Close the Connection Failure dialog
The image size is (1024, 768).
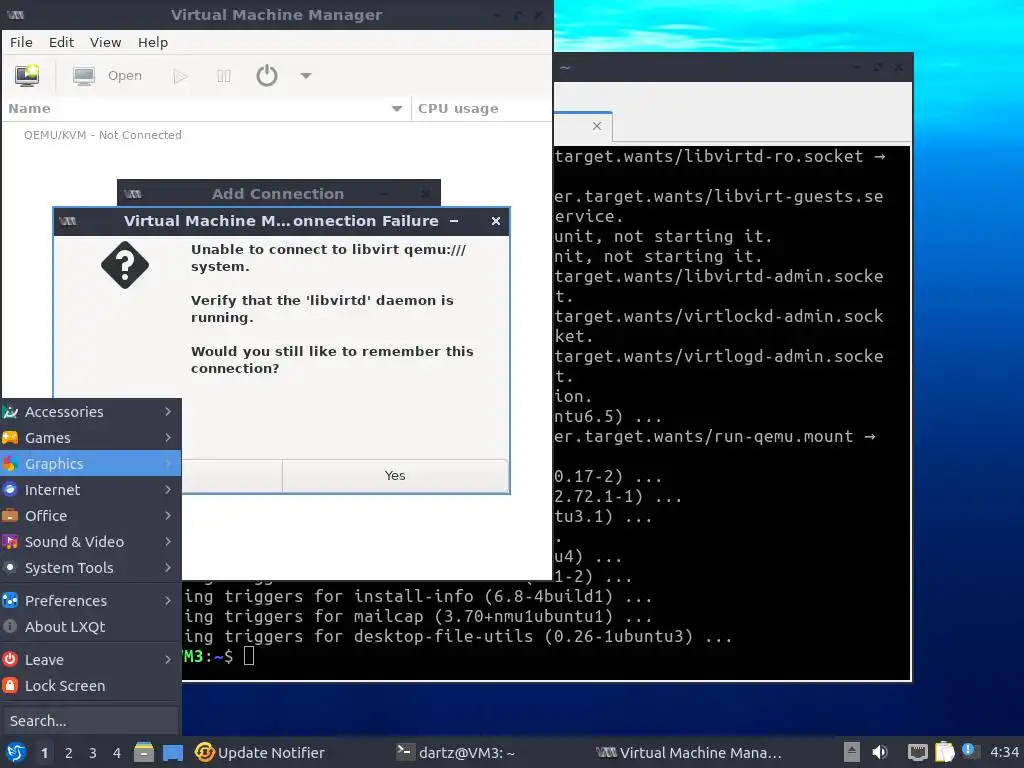496,221
